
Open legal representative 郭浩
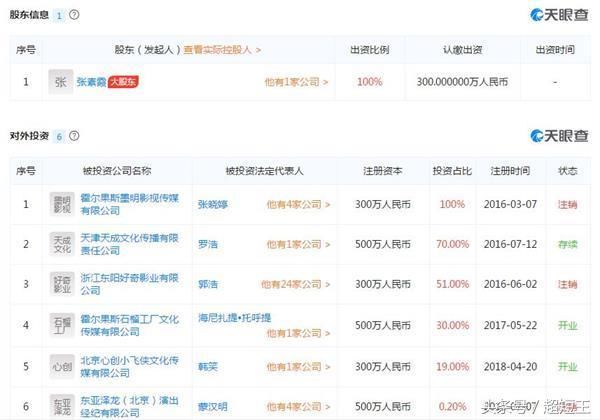(x=208, y=284)
